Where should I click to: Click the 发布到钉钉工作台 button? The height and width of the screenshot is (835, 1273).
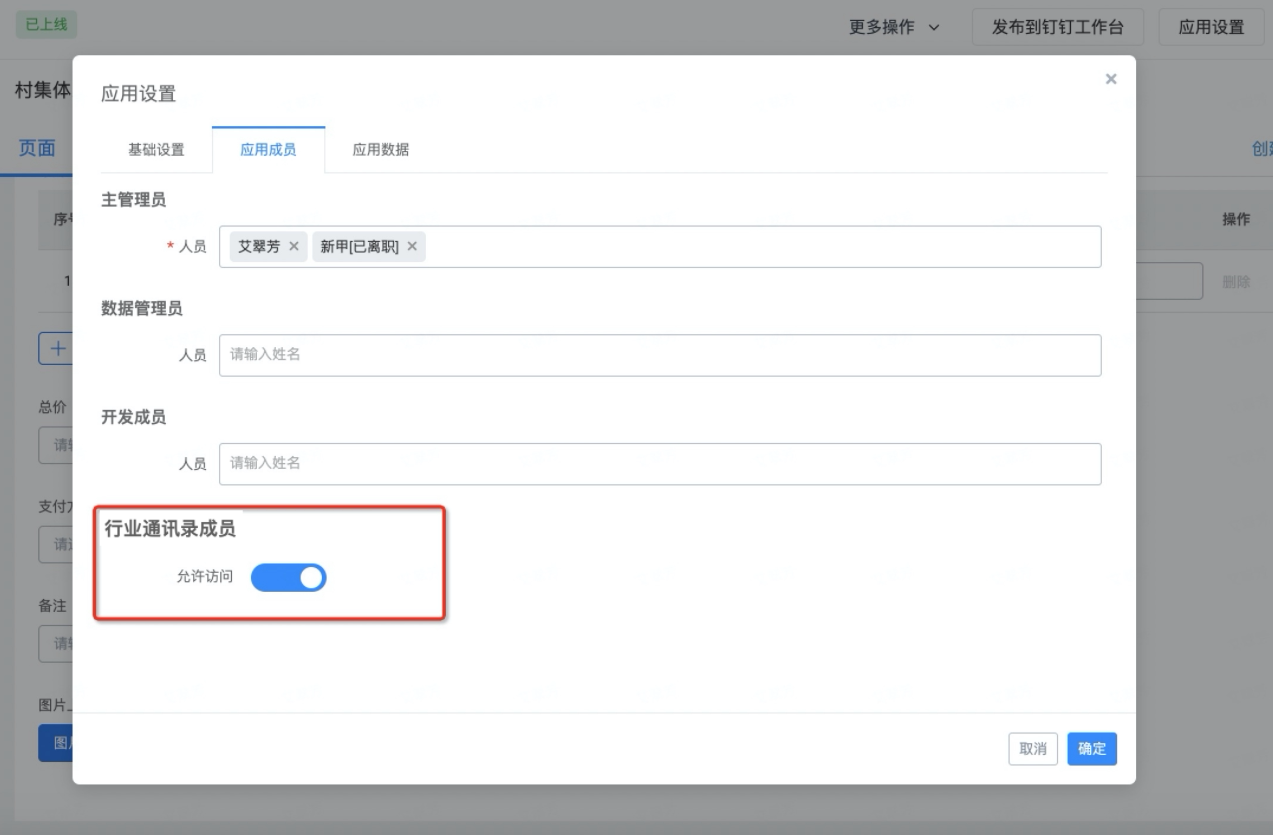pos(1059,28)
